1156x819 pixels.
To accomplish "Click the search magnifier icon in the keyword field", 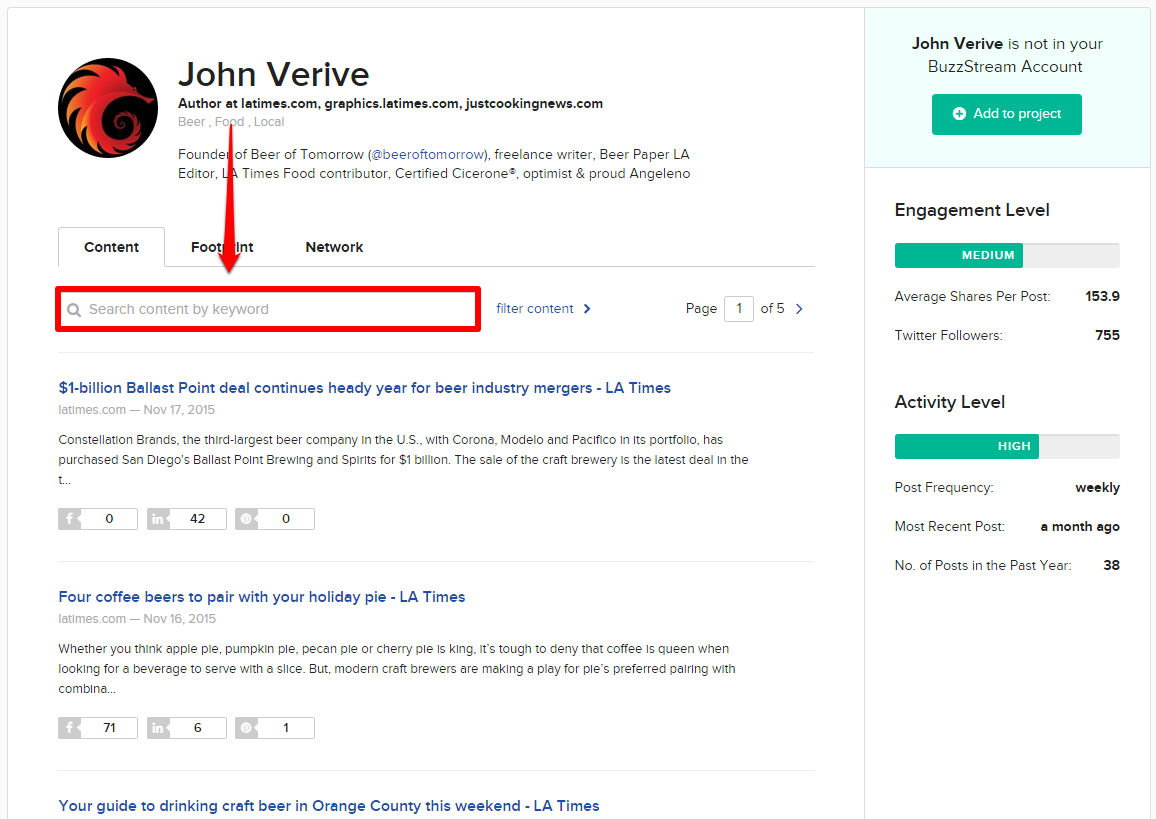I will [x=75, y=309].
